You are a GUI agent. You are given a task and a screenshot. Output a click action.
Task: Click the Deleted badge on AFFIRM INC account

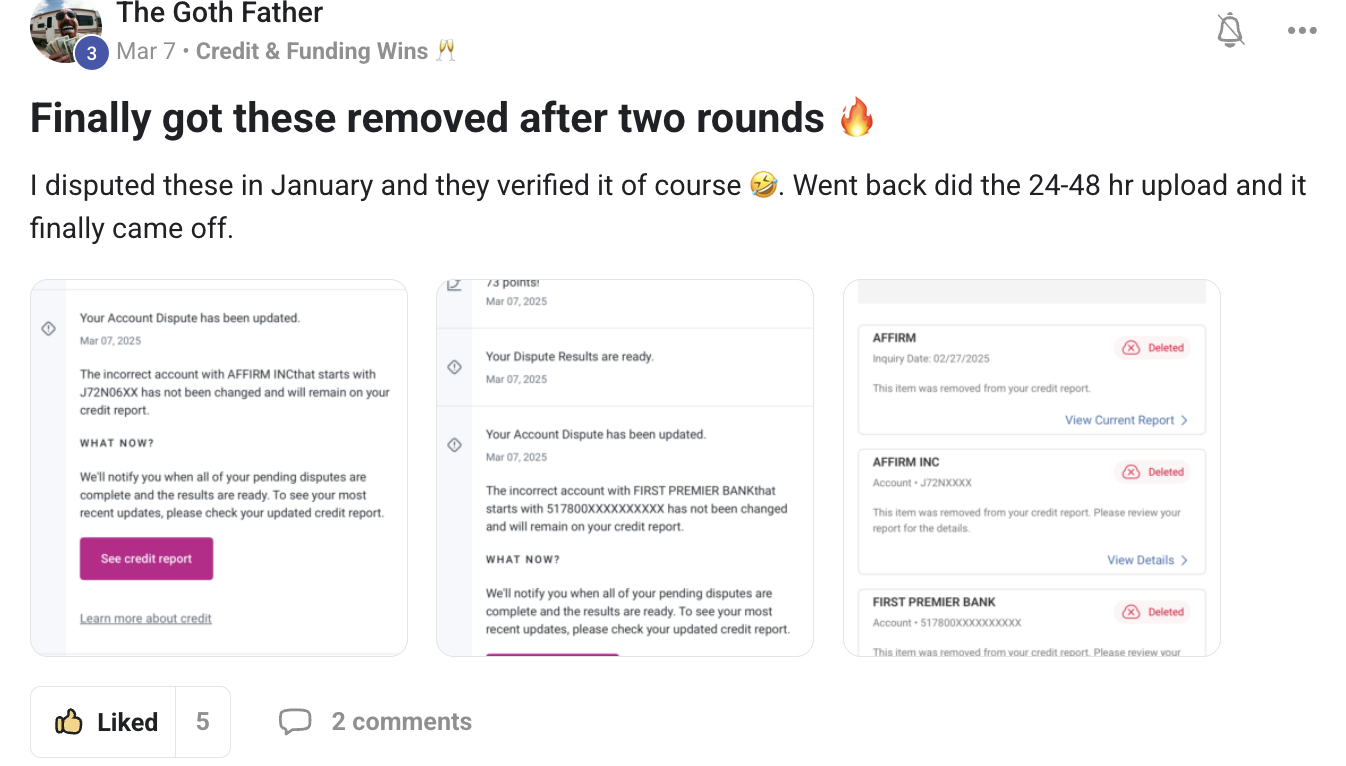(x=1153, y=472)
